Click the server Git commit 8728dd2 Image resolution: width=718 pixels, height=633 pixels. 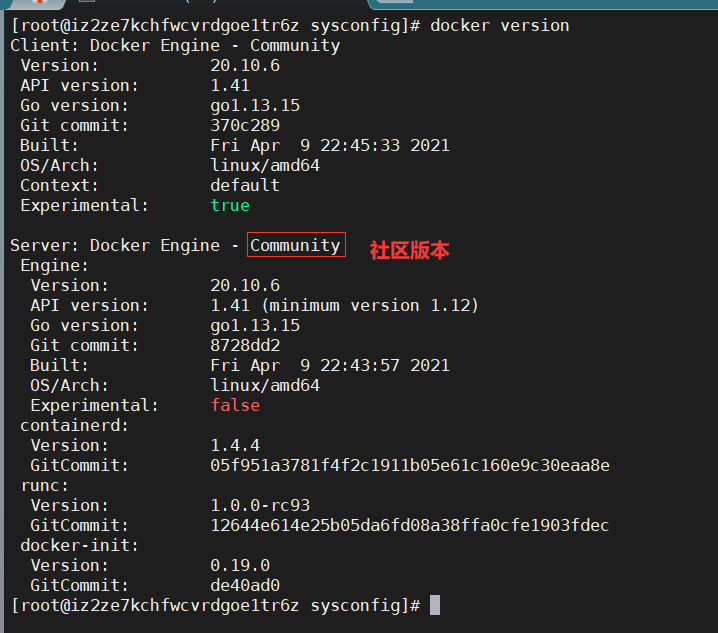pyautogui.click(x=245, y=345)
